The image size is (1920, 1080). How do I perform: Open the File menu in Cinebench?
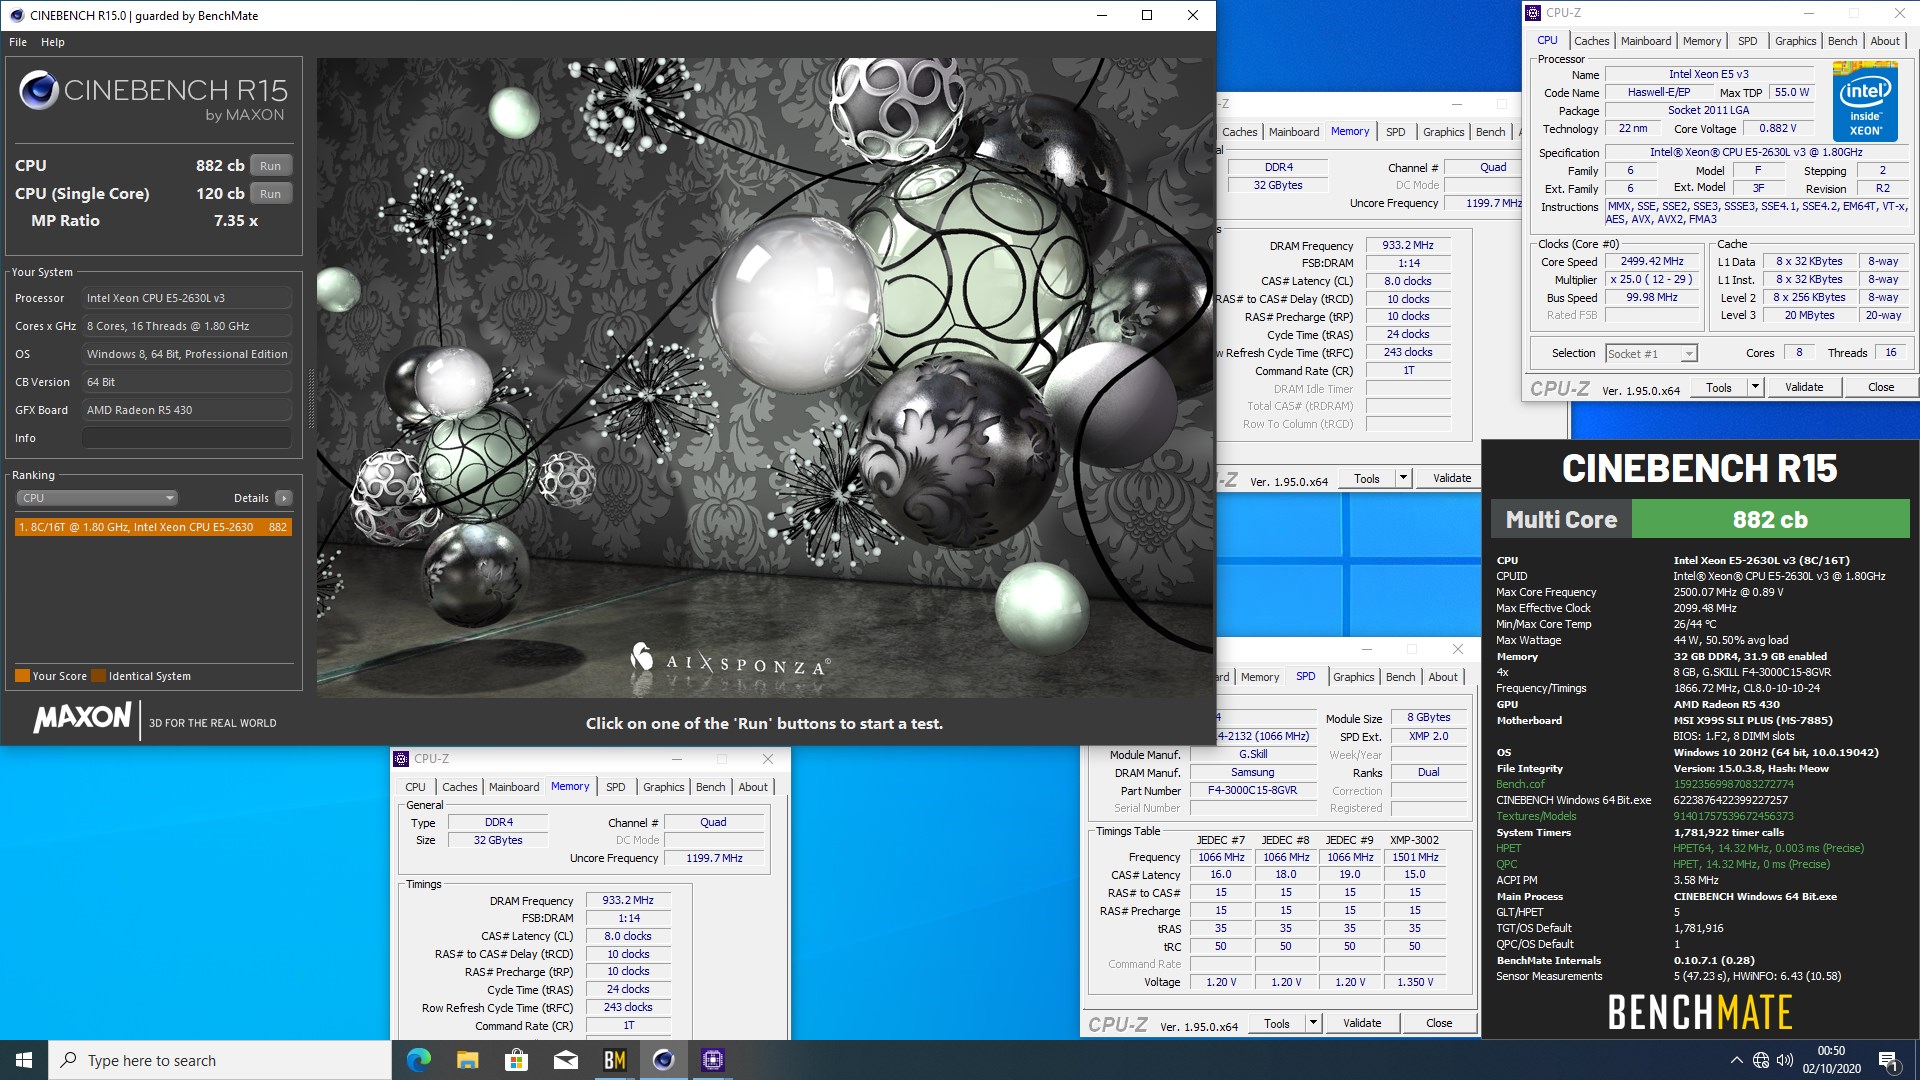(18, 42)
